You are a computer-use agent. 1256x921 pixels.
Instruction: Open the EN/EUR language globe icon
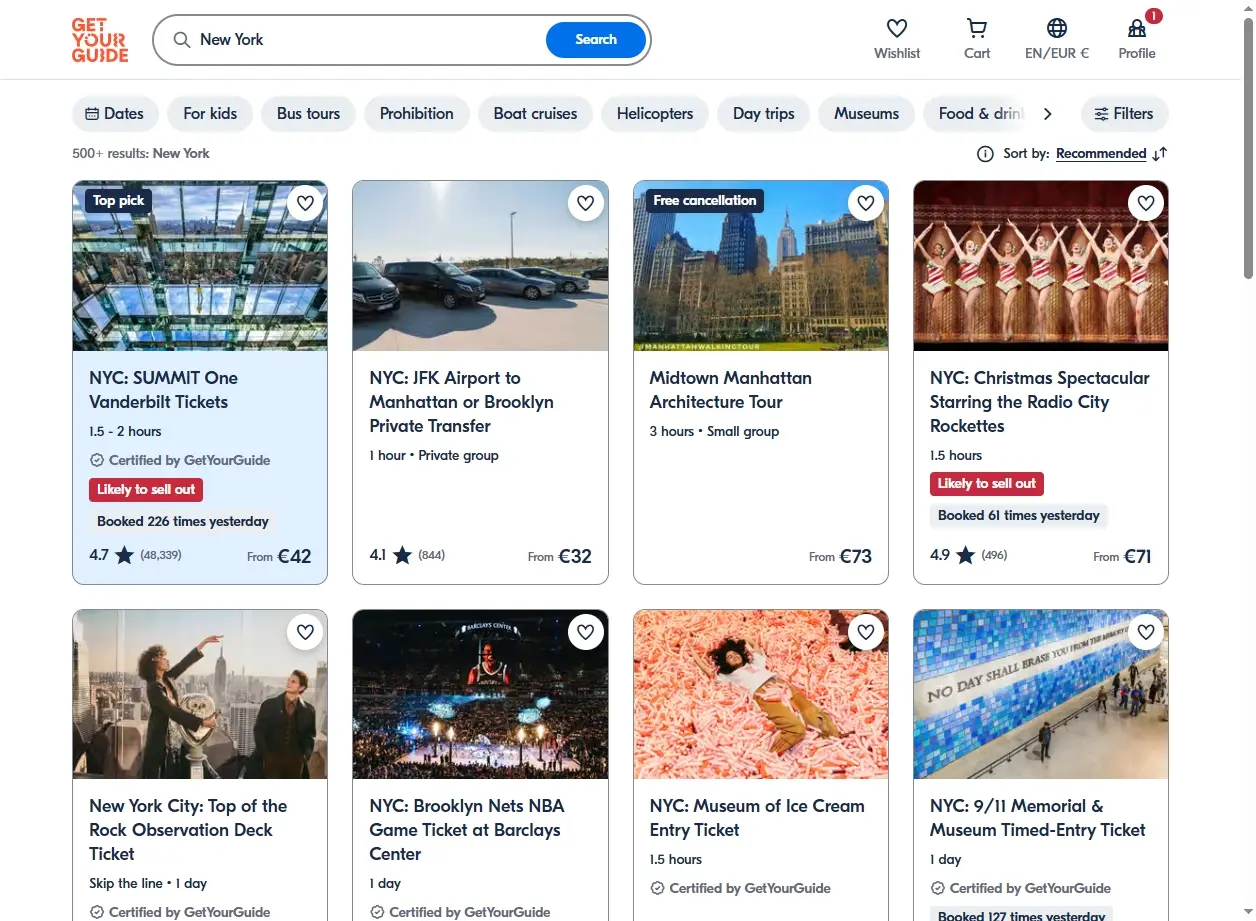pyautogui.click(x=1057, y=28)
